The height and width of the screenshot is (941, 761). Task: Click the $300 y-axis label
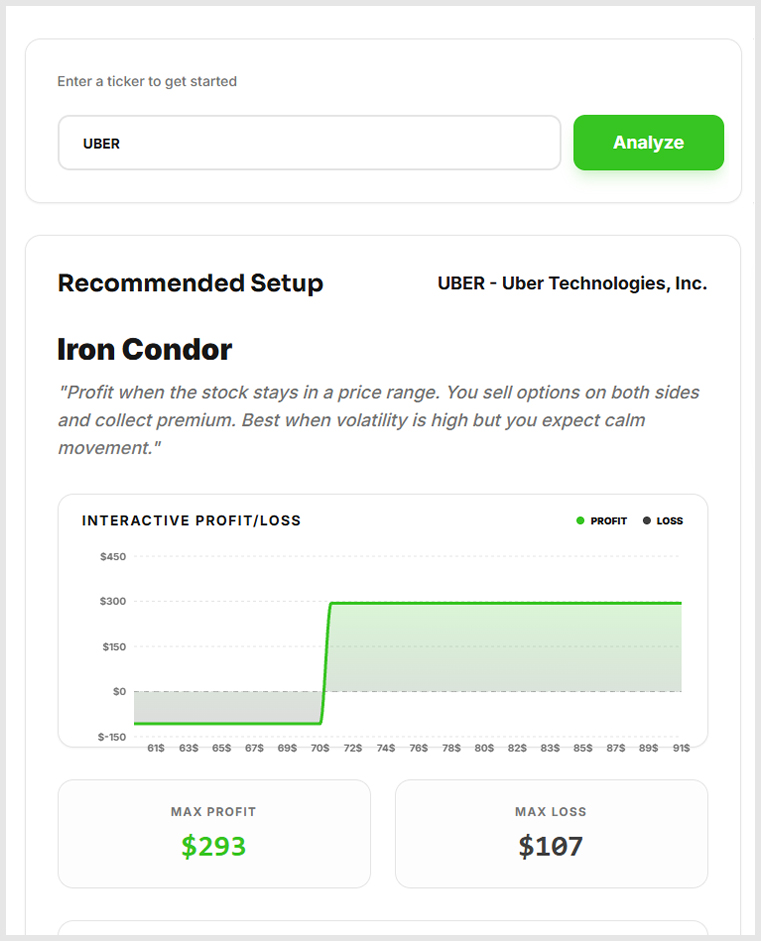(x=113, y=601)
